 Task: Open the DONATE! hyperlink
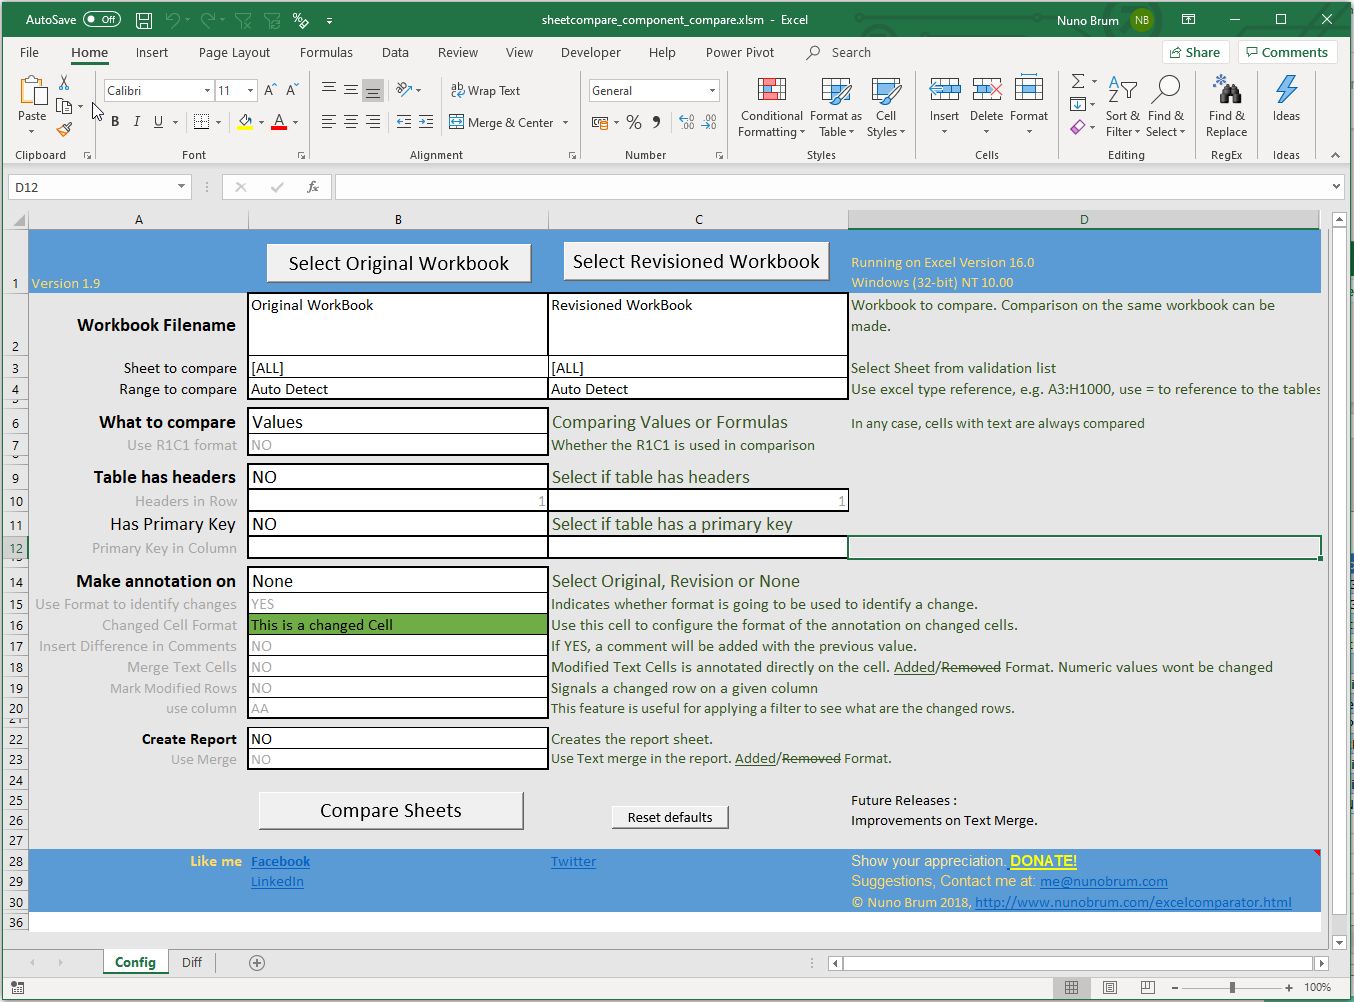(1043, 861)
